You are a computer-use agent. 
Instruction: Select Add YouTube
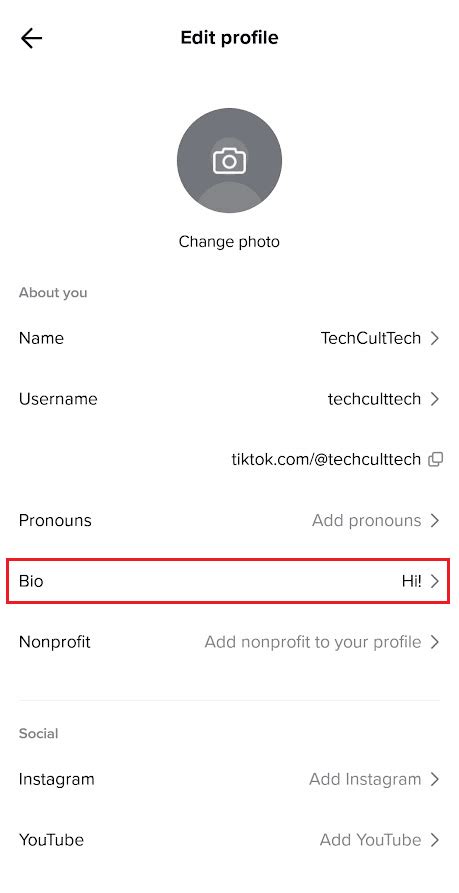point(371,840)
